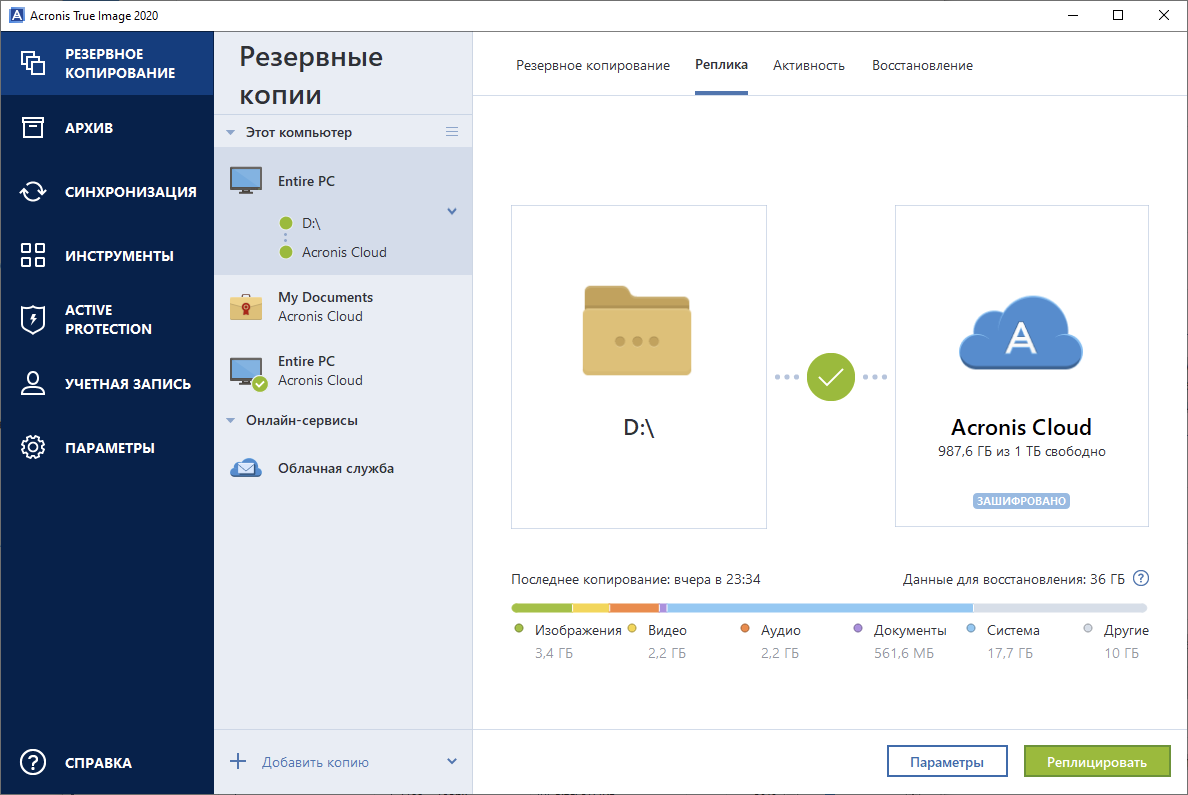The image size is (1188, 795).
Task: Click the '561,6 МБ' documents size value
Action: tap(904, 653)
